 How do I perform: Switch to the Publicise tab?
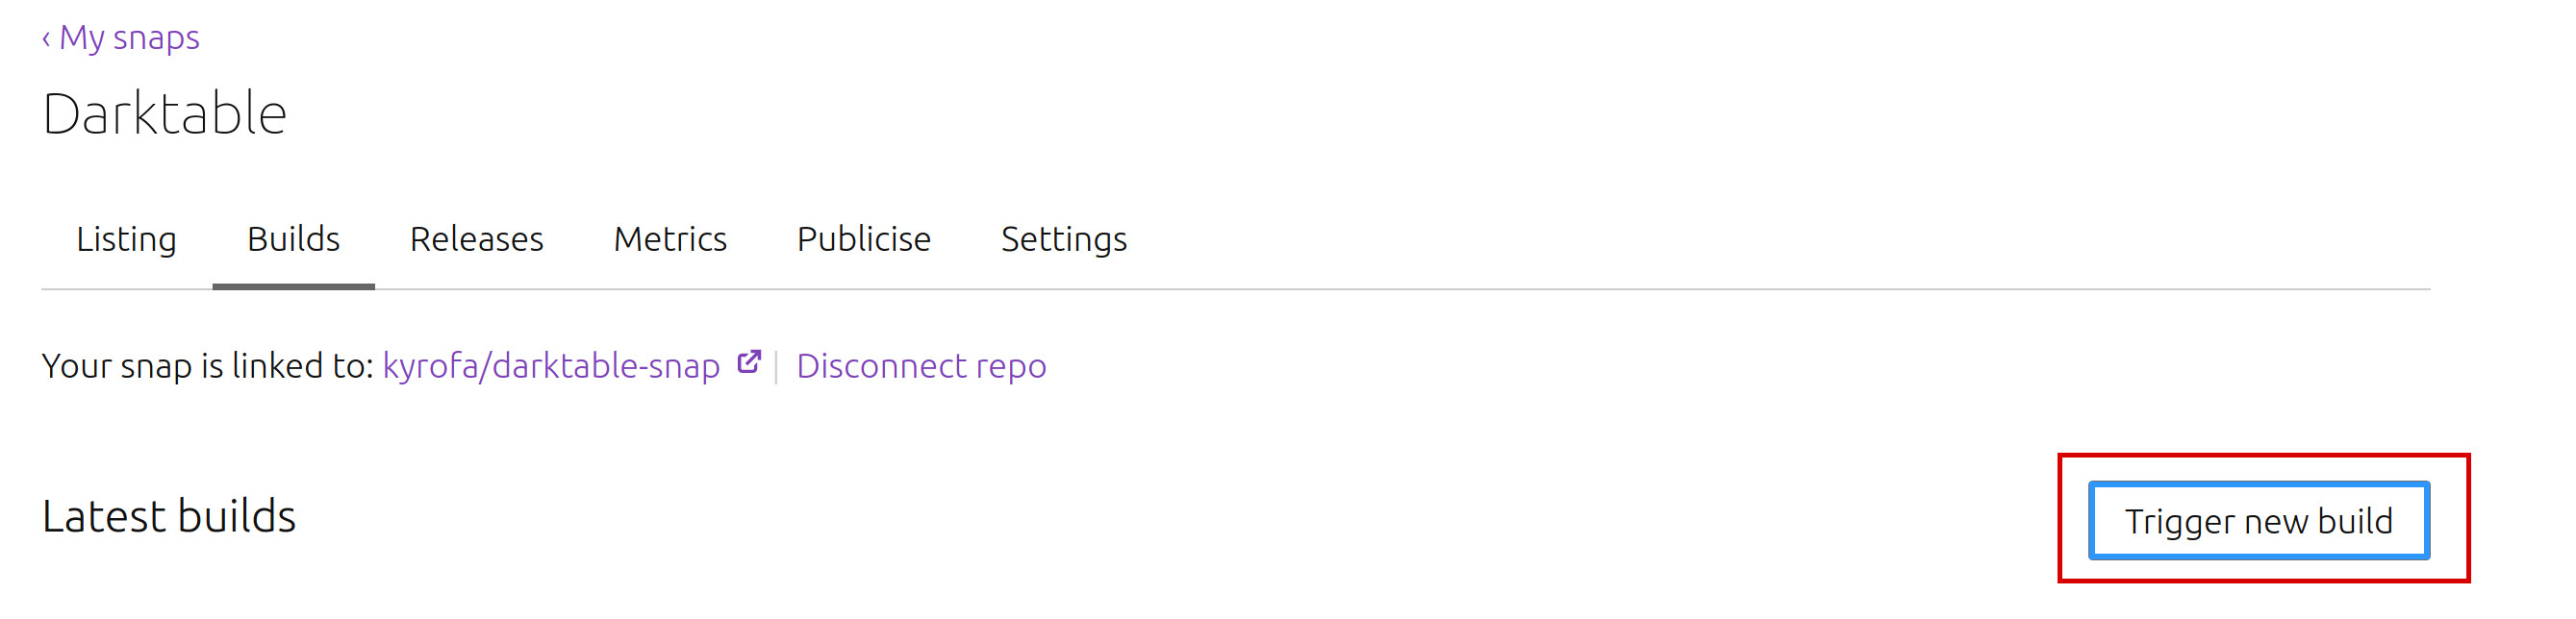[x=863, y=239]
